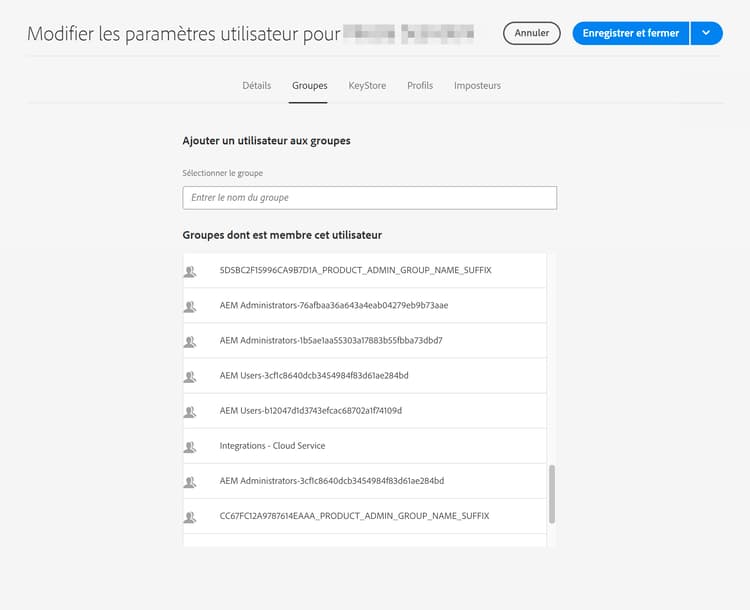
Task: Open the Détails tab
Action: [x=257, y=86]
